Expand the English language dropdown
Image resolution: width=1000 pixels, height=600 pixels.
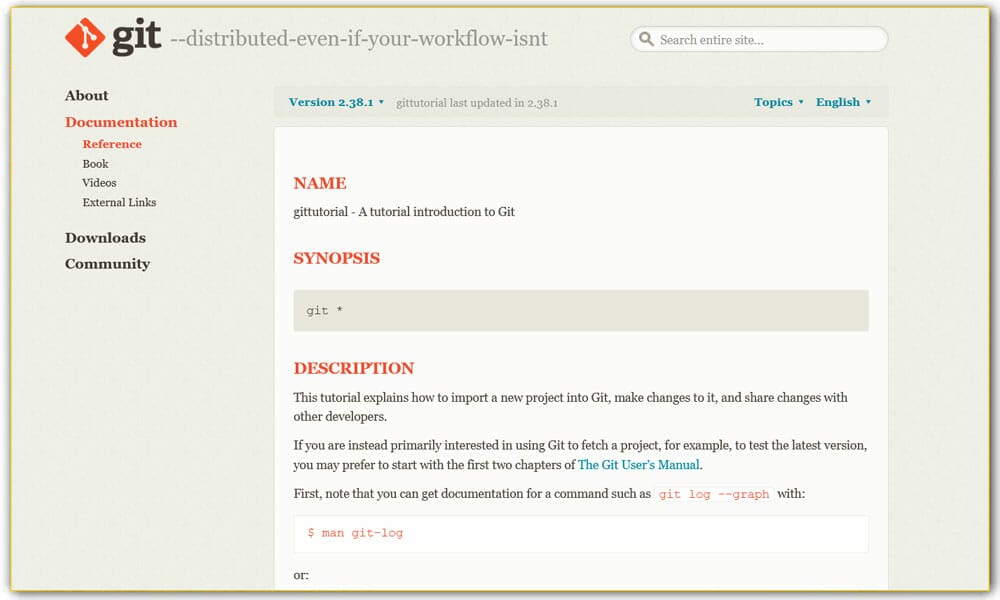843,102
